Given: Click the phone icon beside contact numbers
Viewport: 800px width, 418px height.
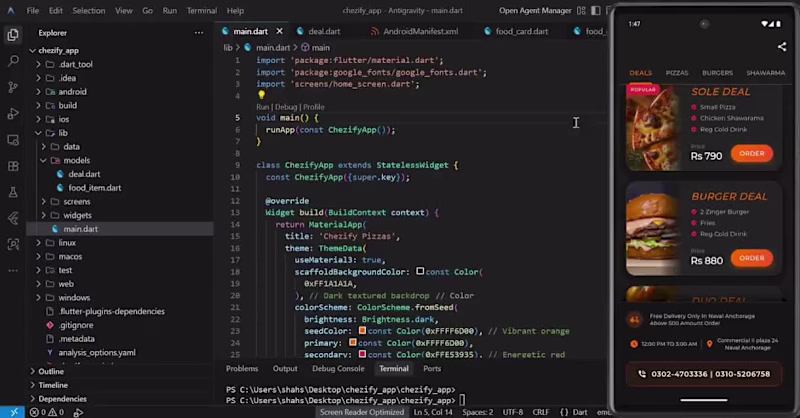Looking at the screenshot, I should click(642, 374).
